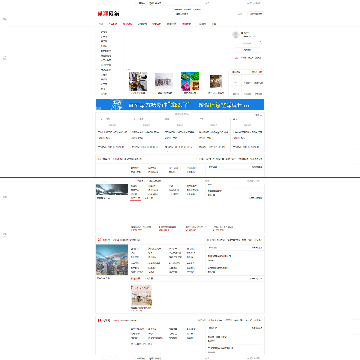
Task: Click the large blue collage category image
Action: point(112,260)
